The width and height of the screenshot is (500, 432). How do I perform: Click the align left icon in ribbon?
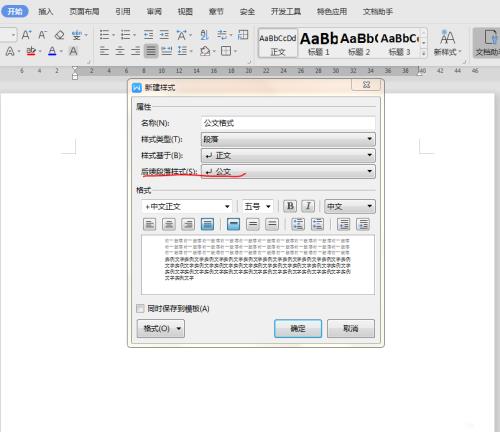[104, 51]
